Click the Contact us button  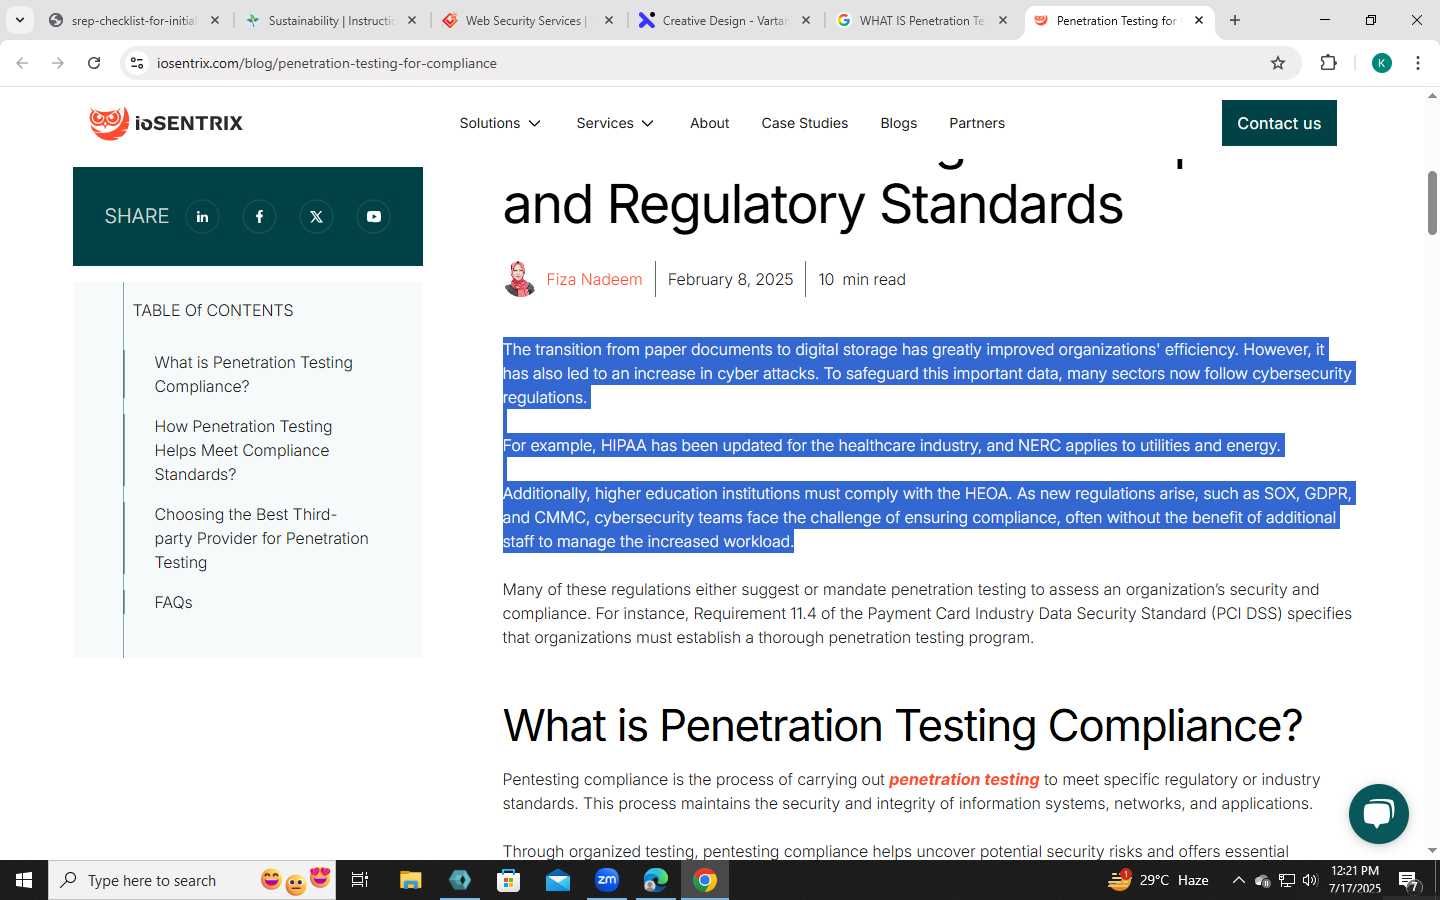point(1279,123)
